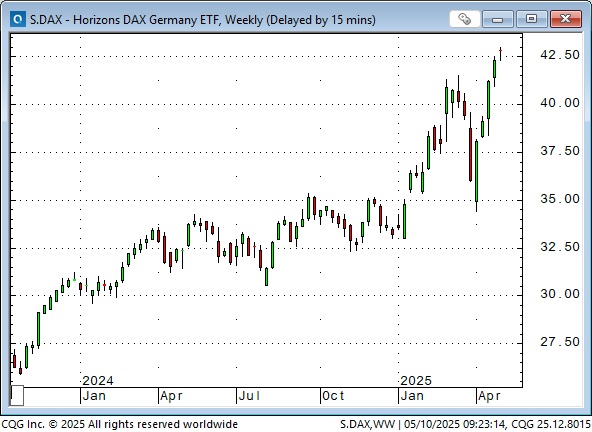Click the Jan label under 2025
This screenshot has width=592, height=432.
(412, 396)
